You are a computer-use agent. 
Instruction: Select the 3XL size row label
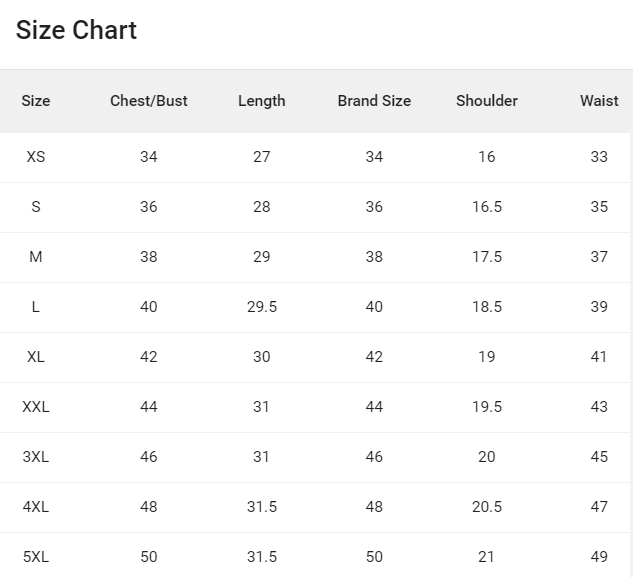36,457
